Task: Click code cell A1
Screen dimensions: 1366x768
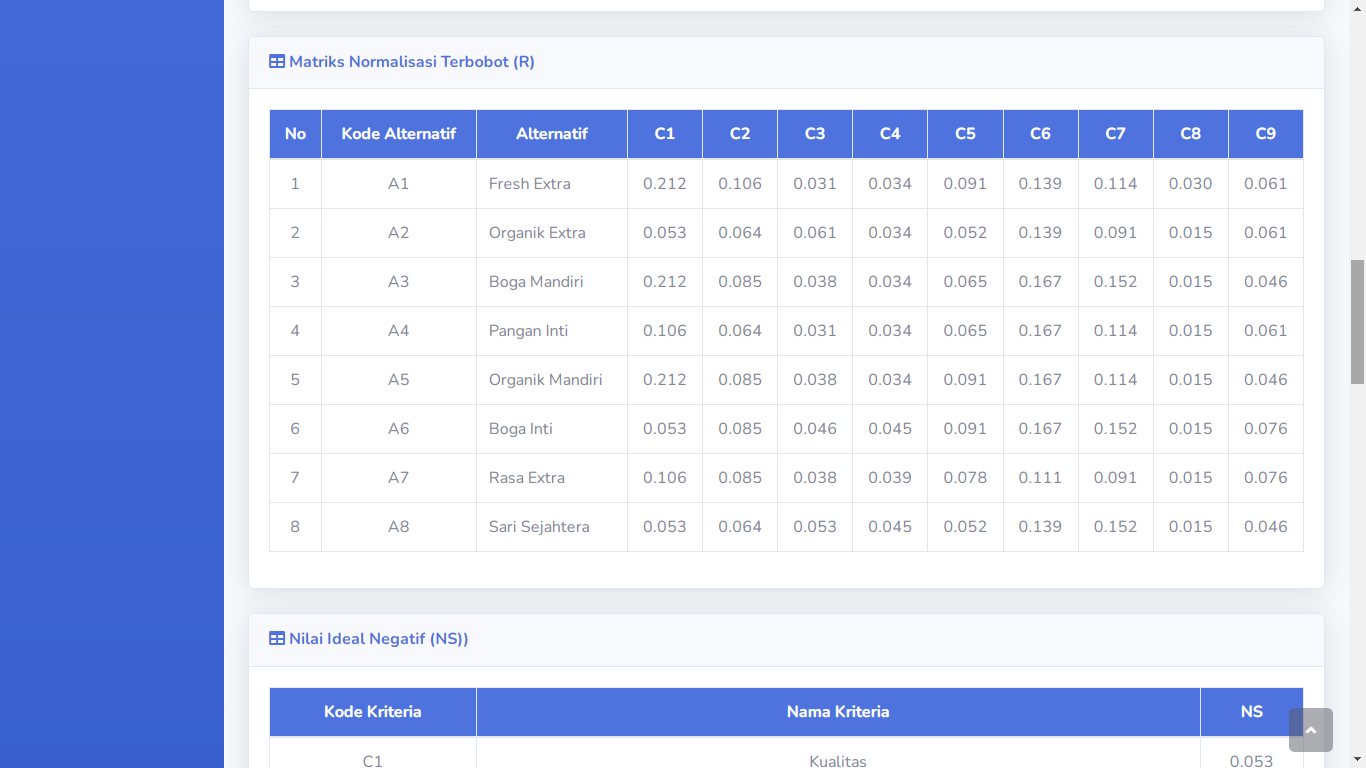Action: point(399,184)
